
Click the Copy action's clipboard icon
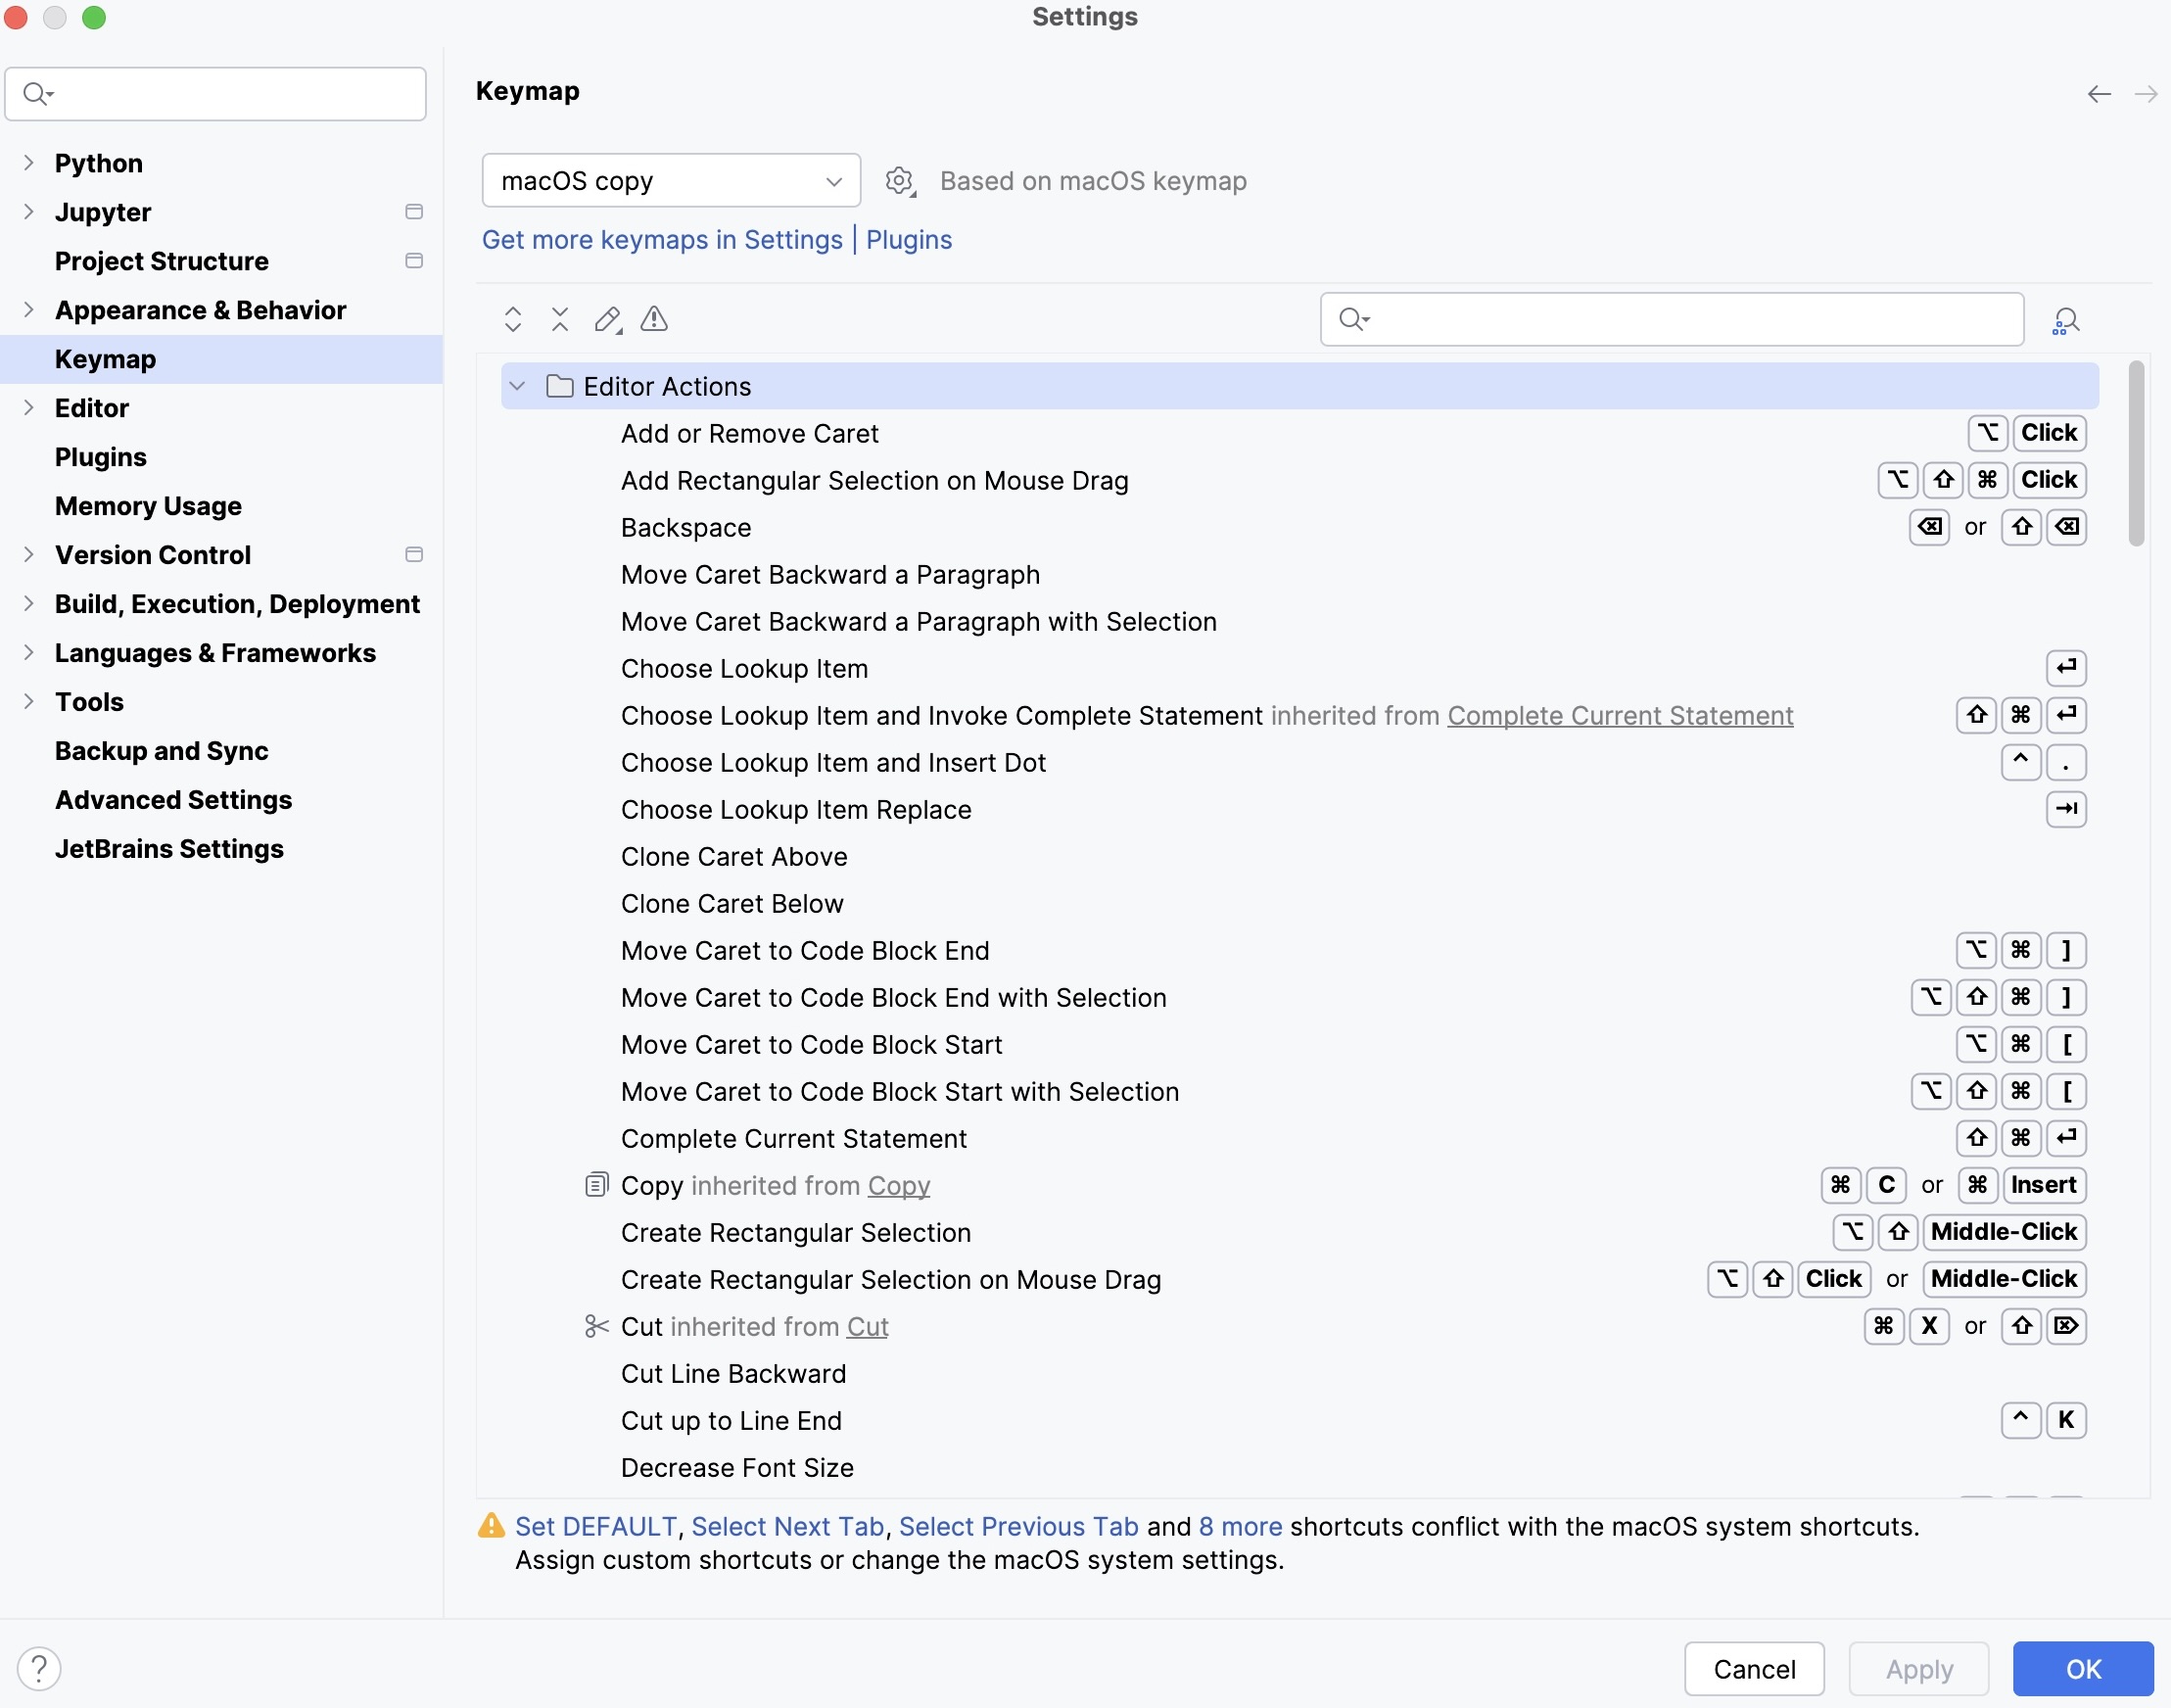pyautogui.click(x=596, y=1184)
